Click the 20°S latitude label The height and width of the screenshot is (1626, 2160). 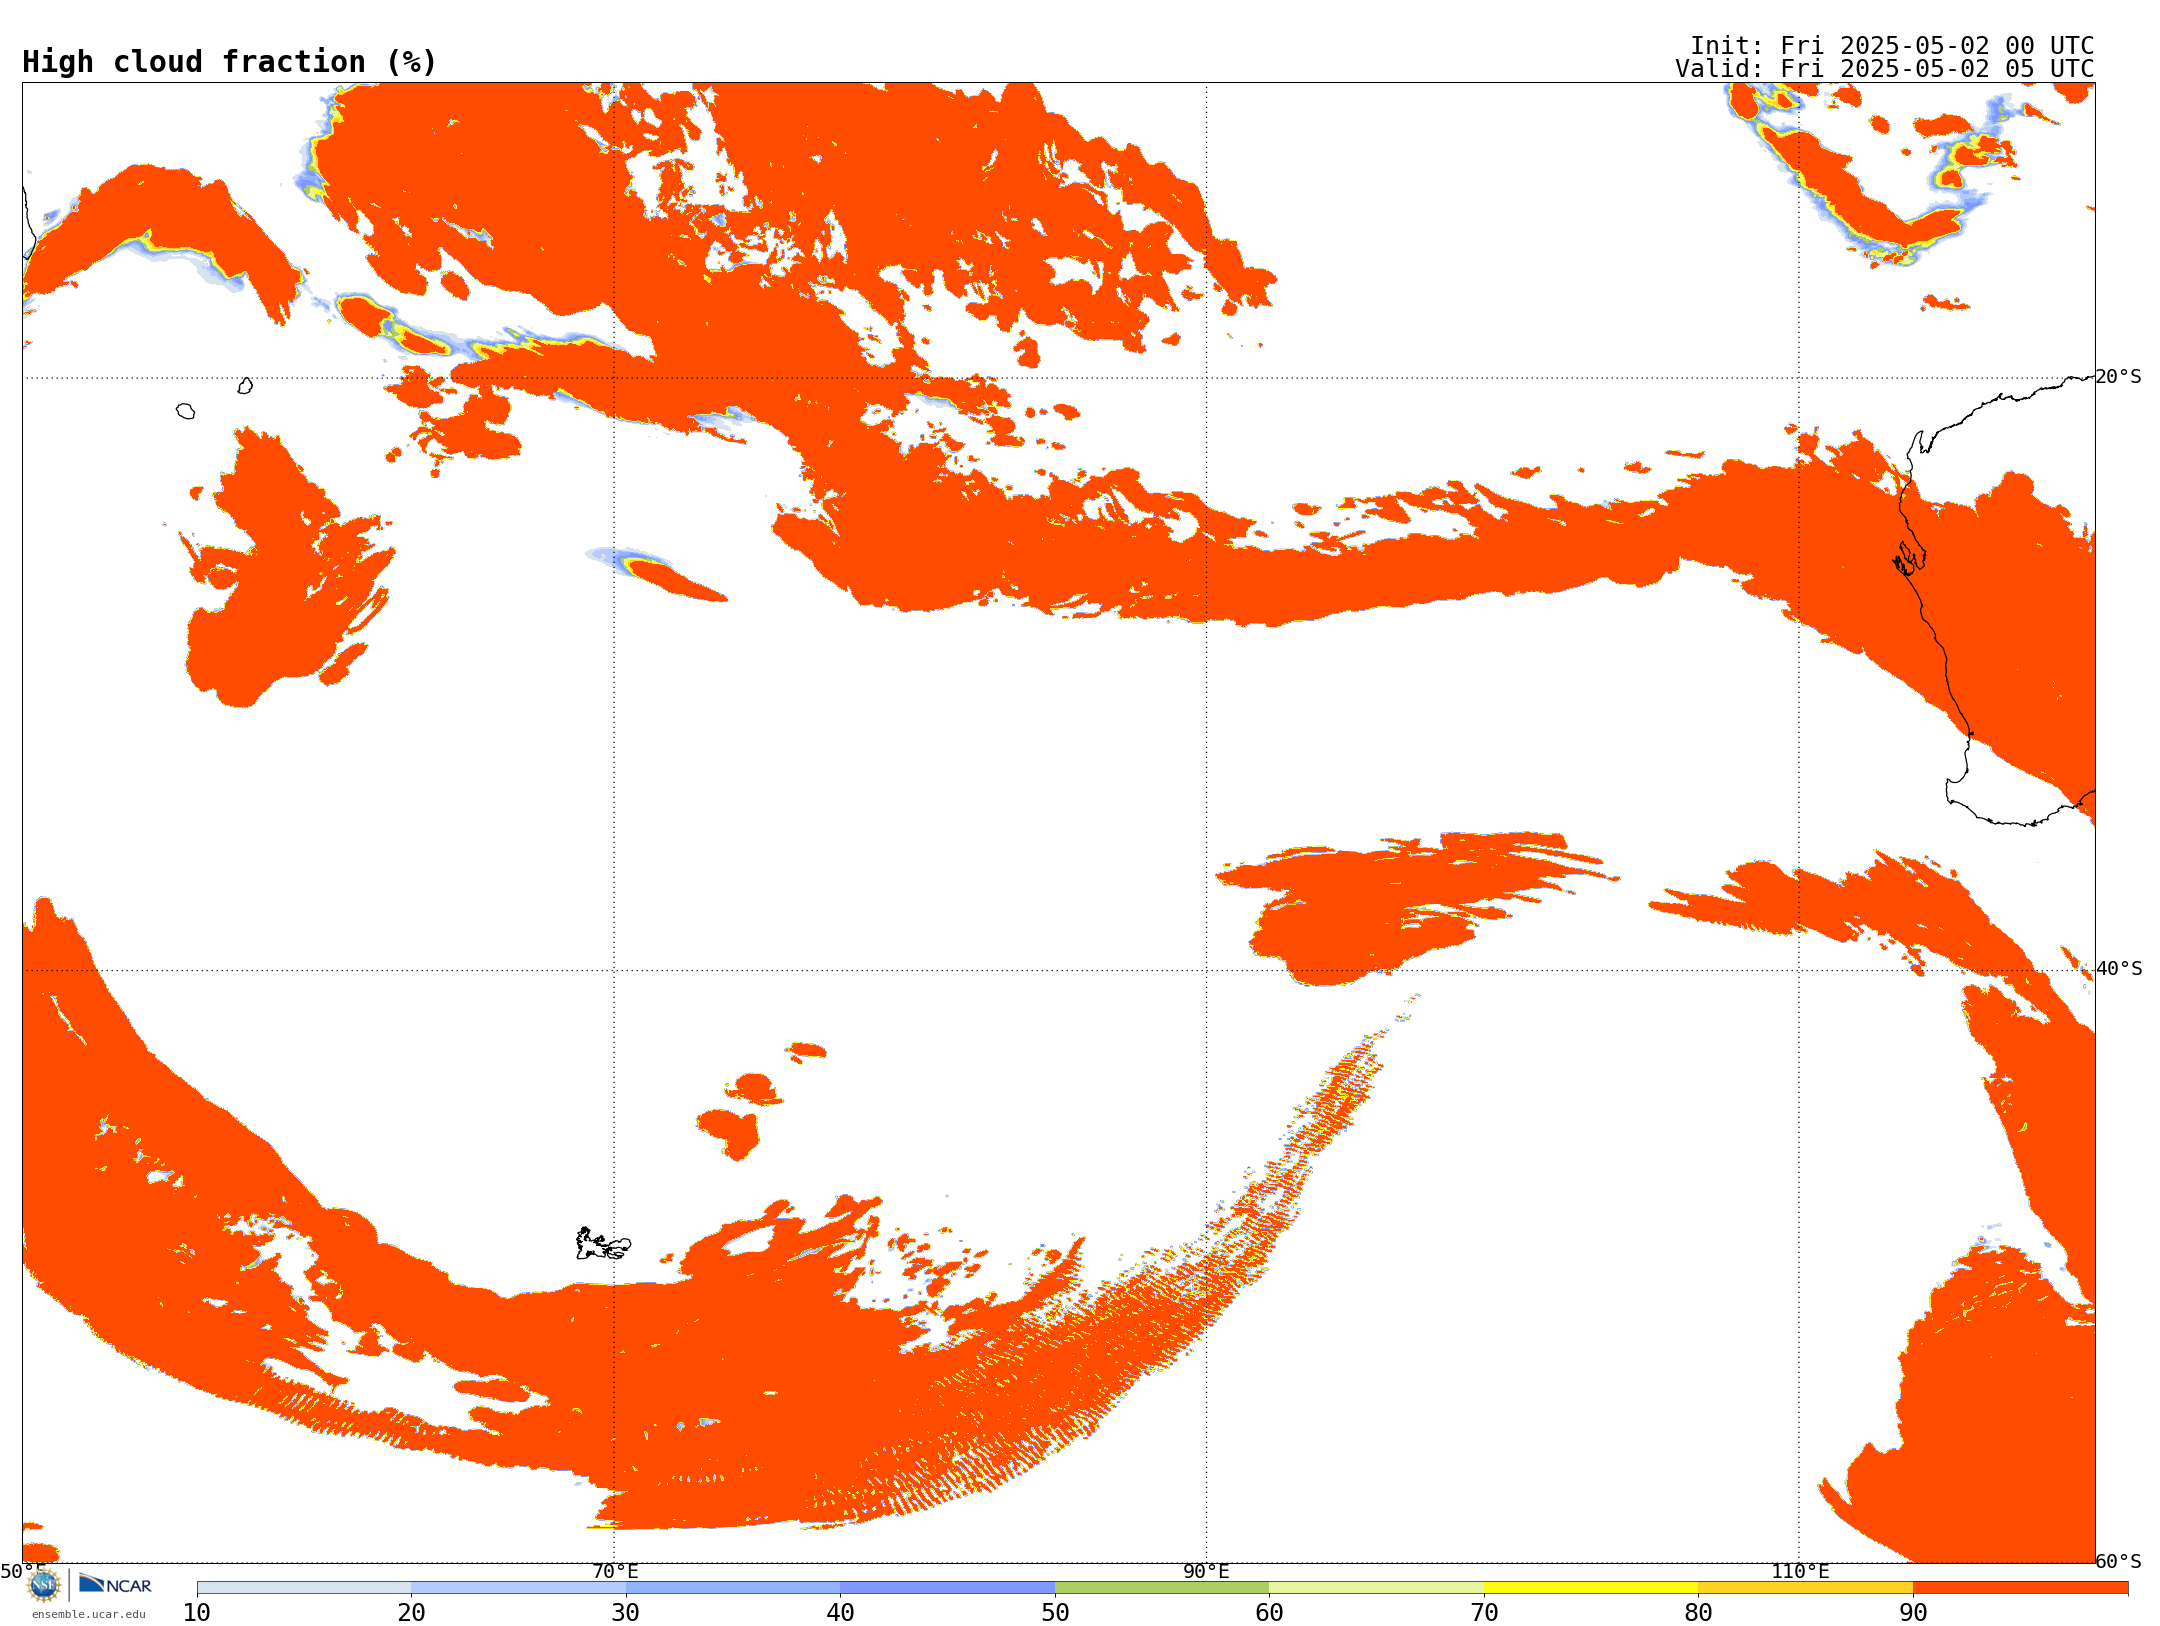[x=2119, y=376]
